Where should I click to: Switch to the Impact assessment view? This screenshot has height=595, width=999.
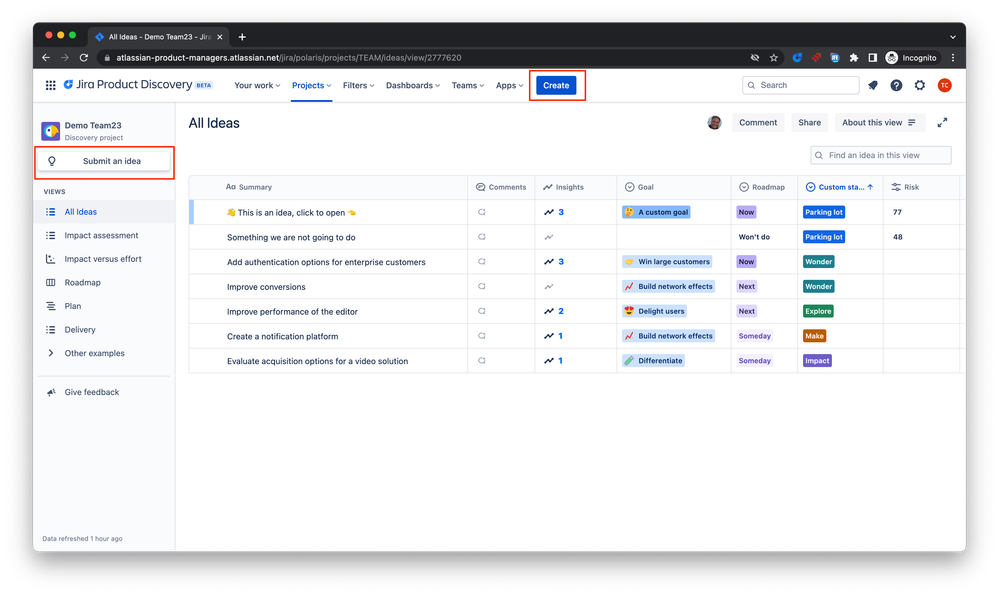104,236
